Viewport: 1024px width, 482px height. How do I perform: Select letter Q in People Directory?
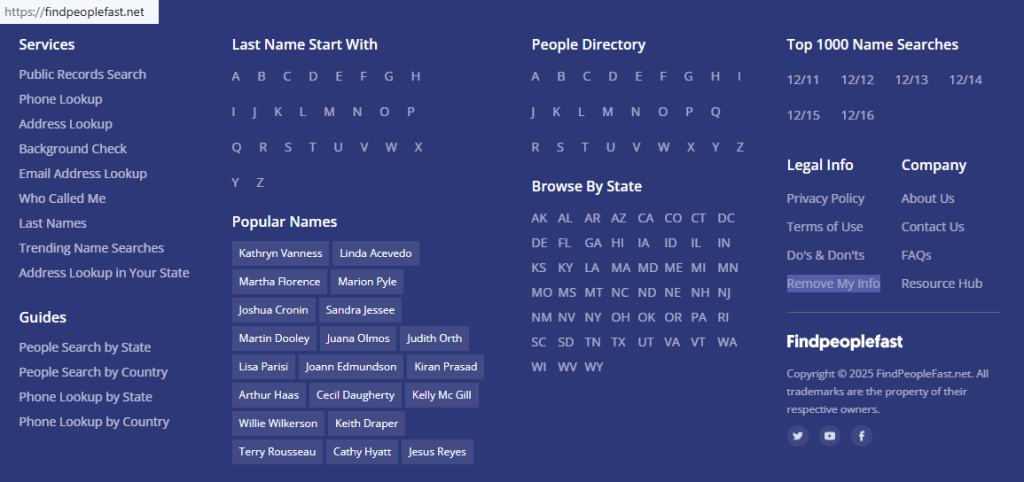tap(715, 112)
